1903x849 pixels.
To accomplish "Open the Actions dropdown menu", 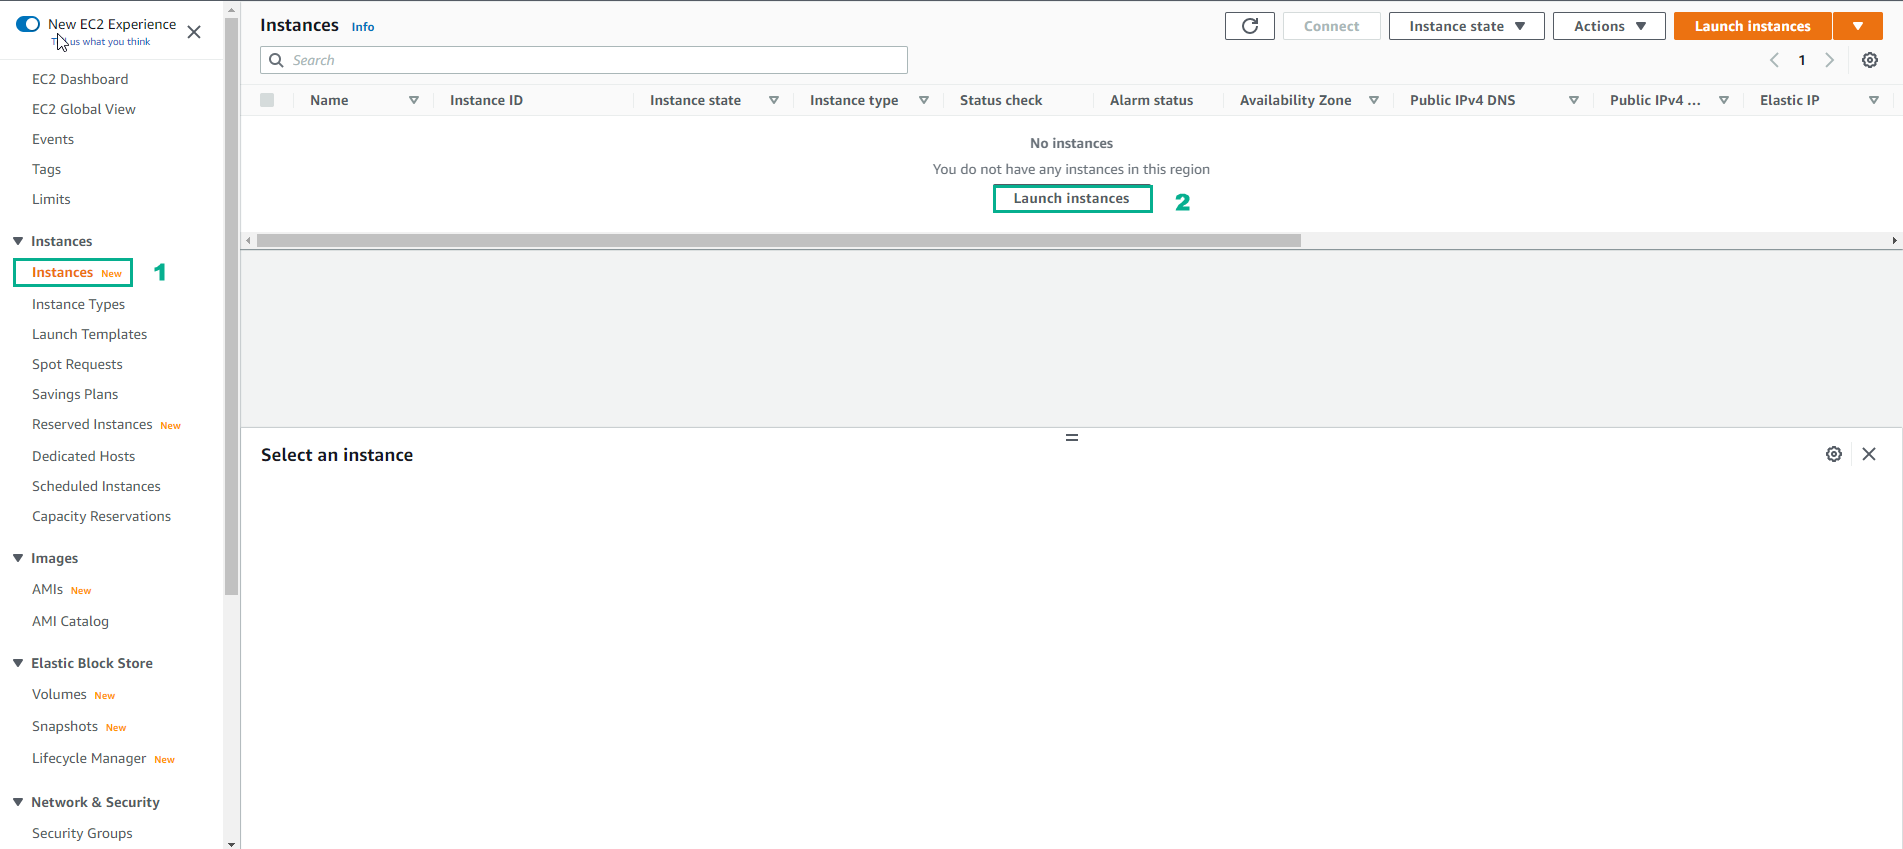I will [1608, 26].
